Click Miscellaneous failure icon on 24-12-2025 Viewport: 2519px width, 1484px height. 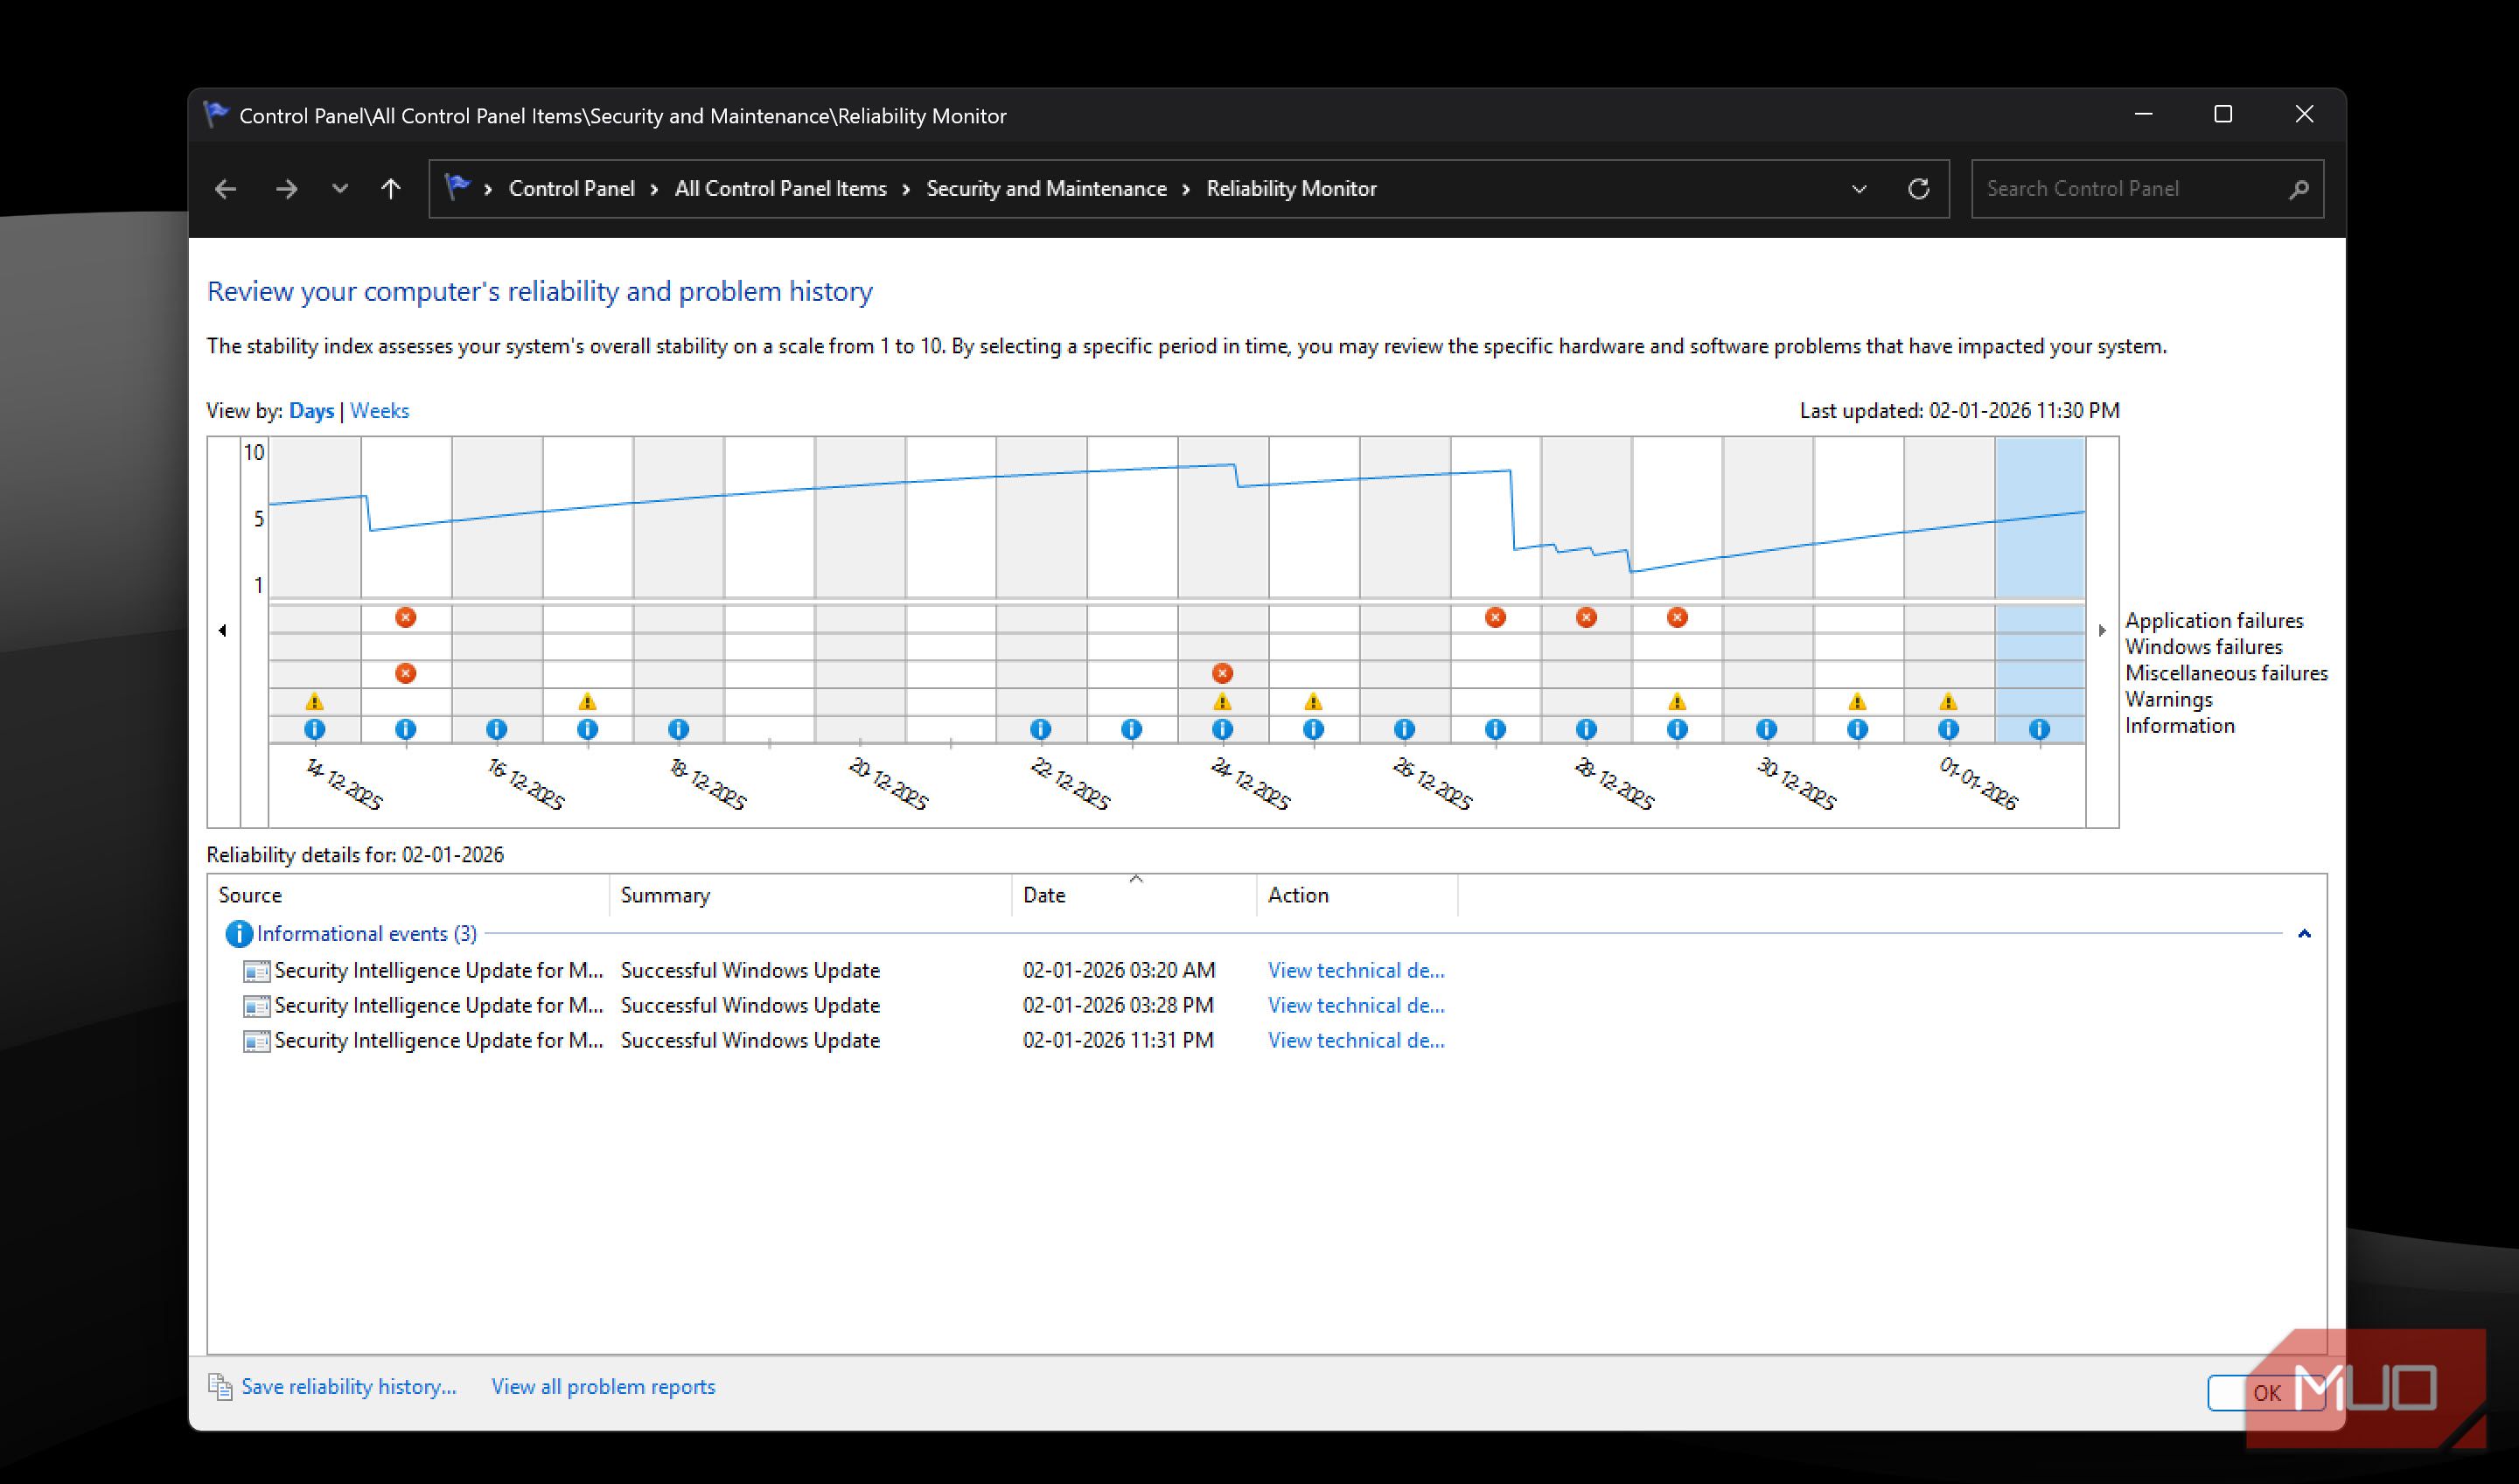click(x=1222, y=673)
